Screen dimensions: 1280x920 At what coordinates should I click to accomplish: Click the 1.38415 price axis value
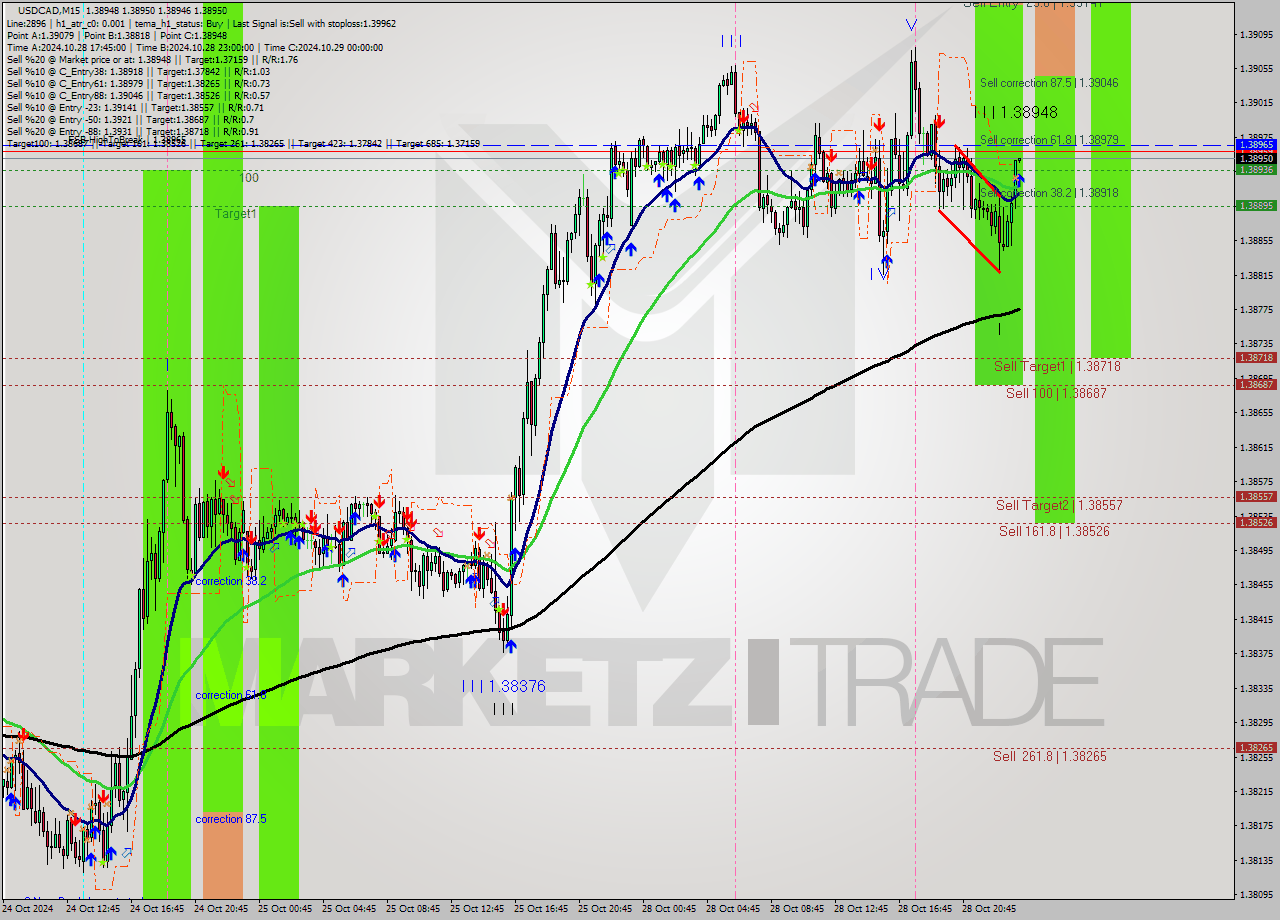click(1257, 620)
